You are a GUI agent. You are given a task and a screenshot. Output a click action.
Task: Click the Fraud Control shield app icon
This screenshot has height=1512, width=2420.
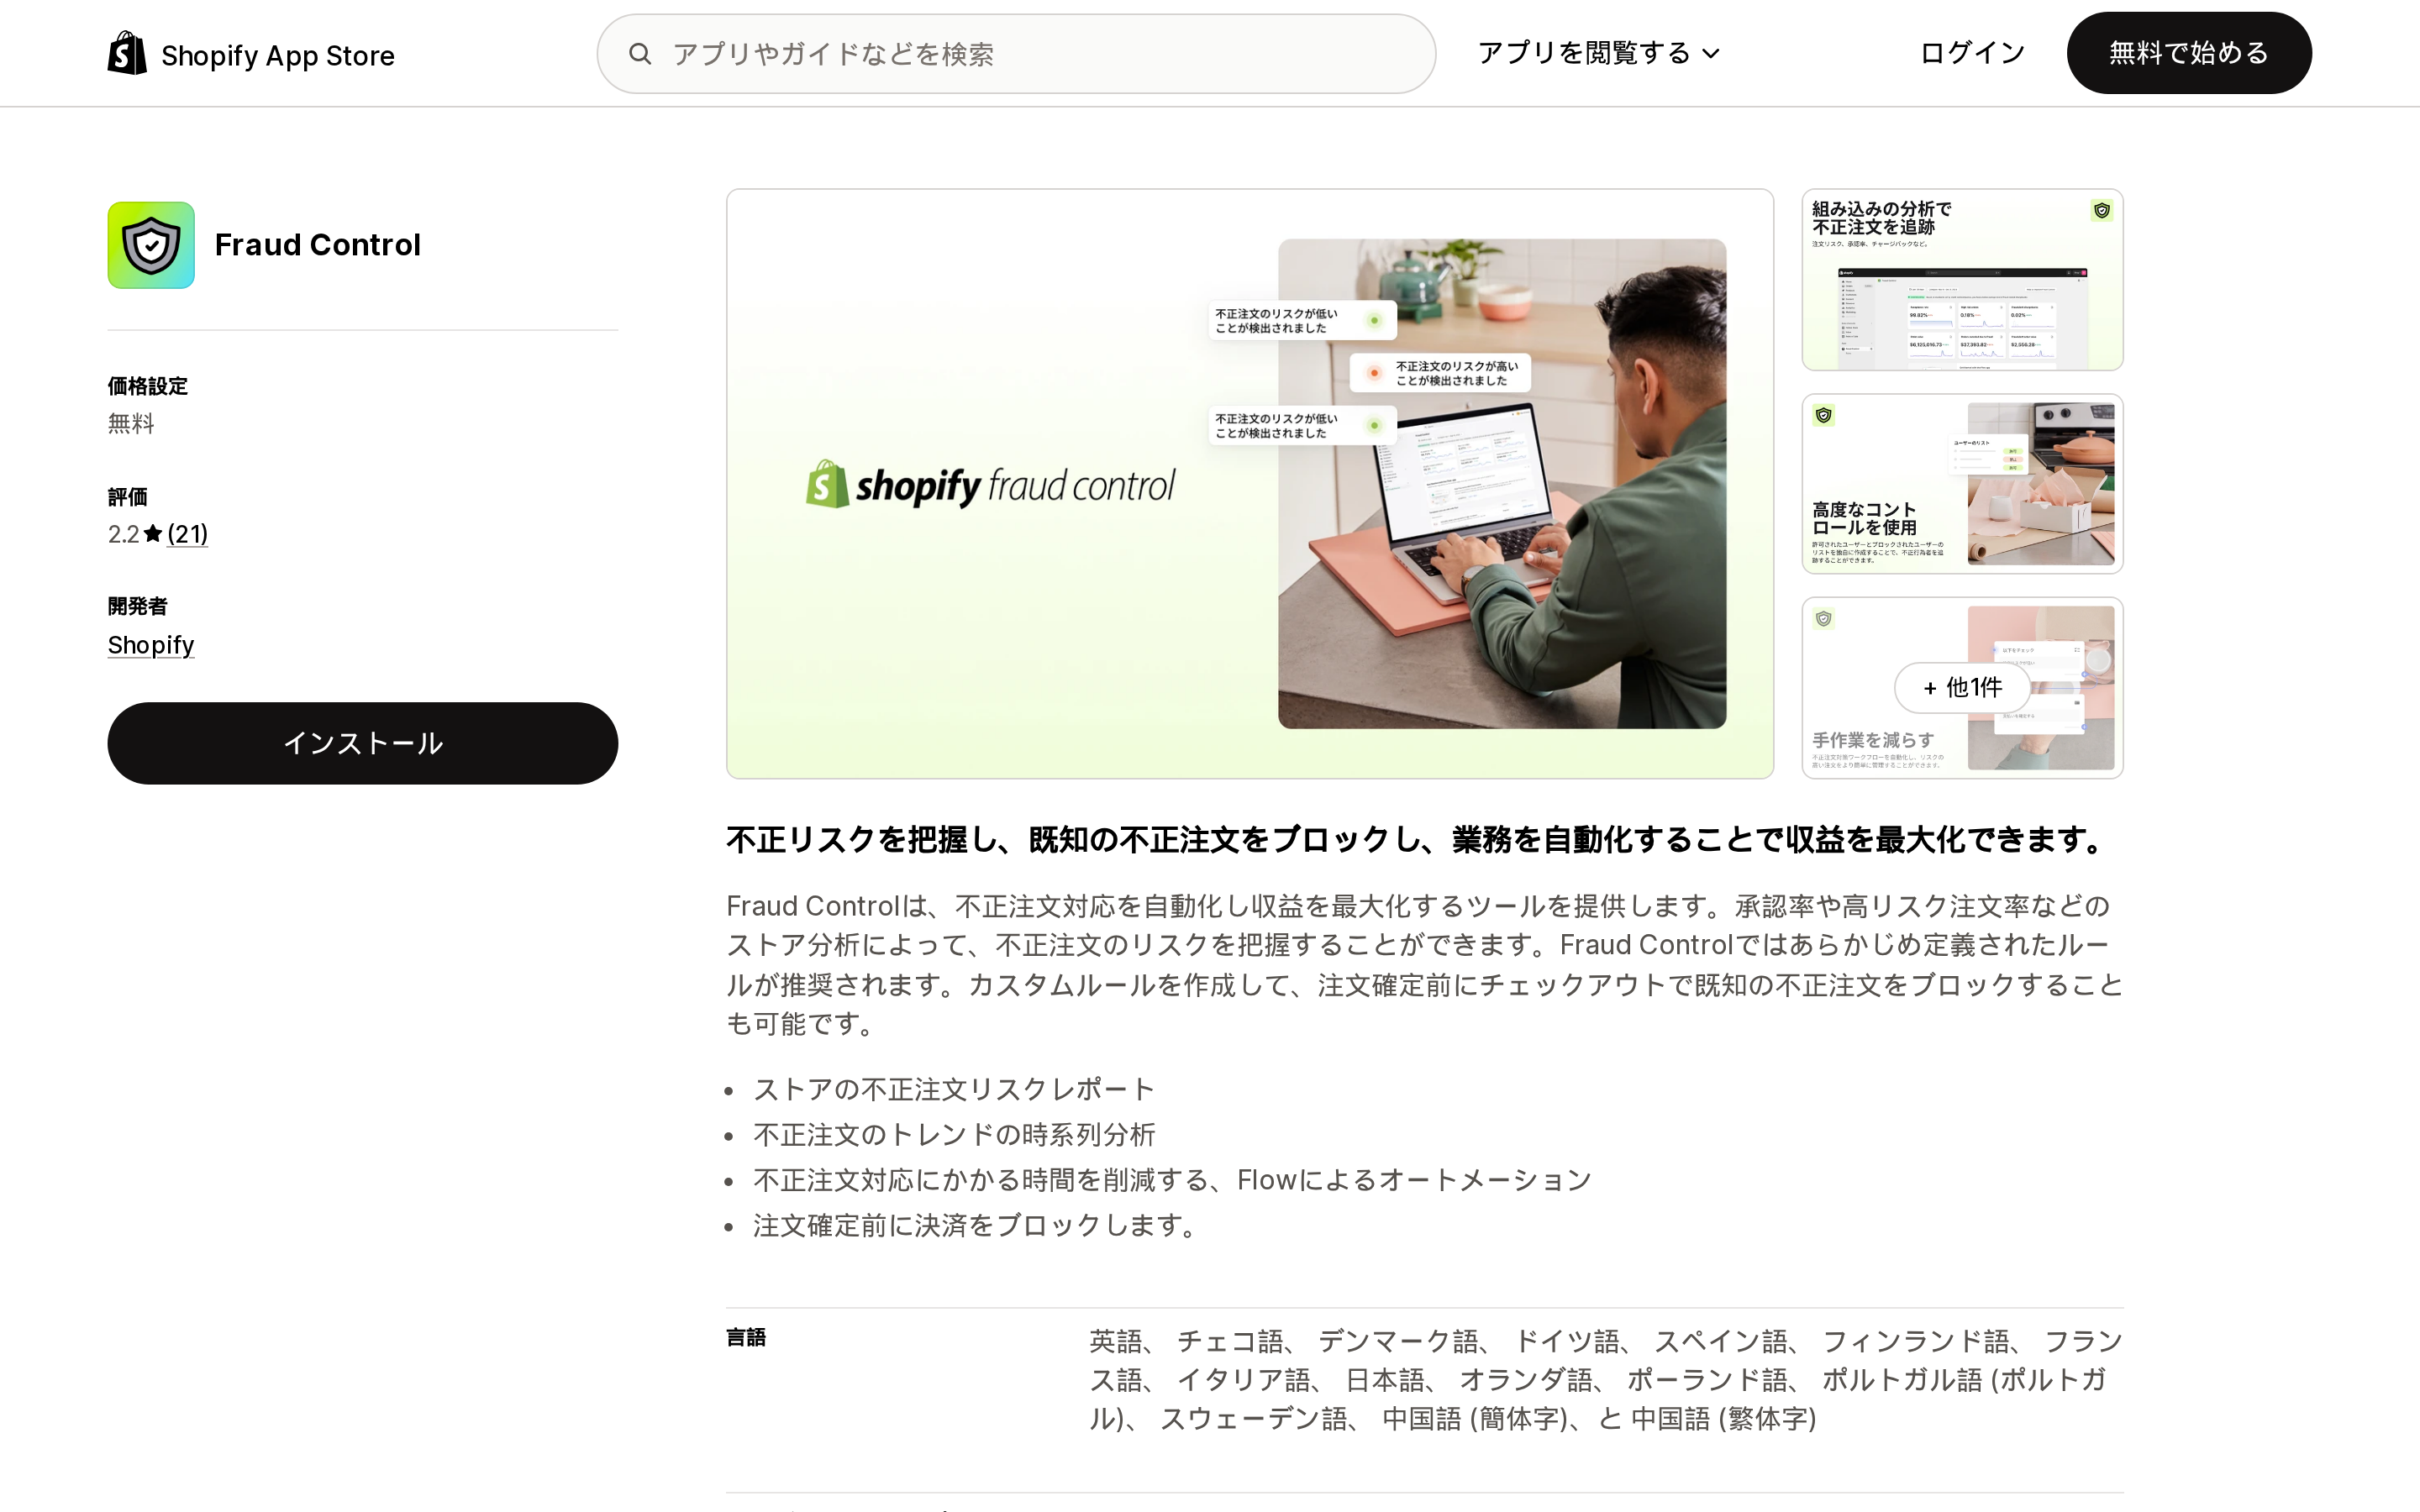(x=151, y=245)
